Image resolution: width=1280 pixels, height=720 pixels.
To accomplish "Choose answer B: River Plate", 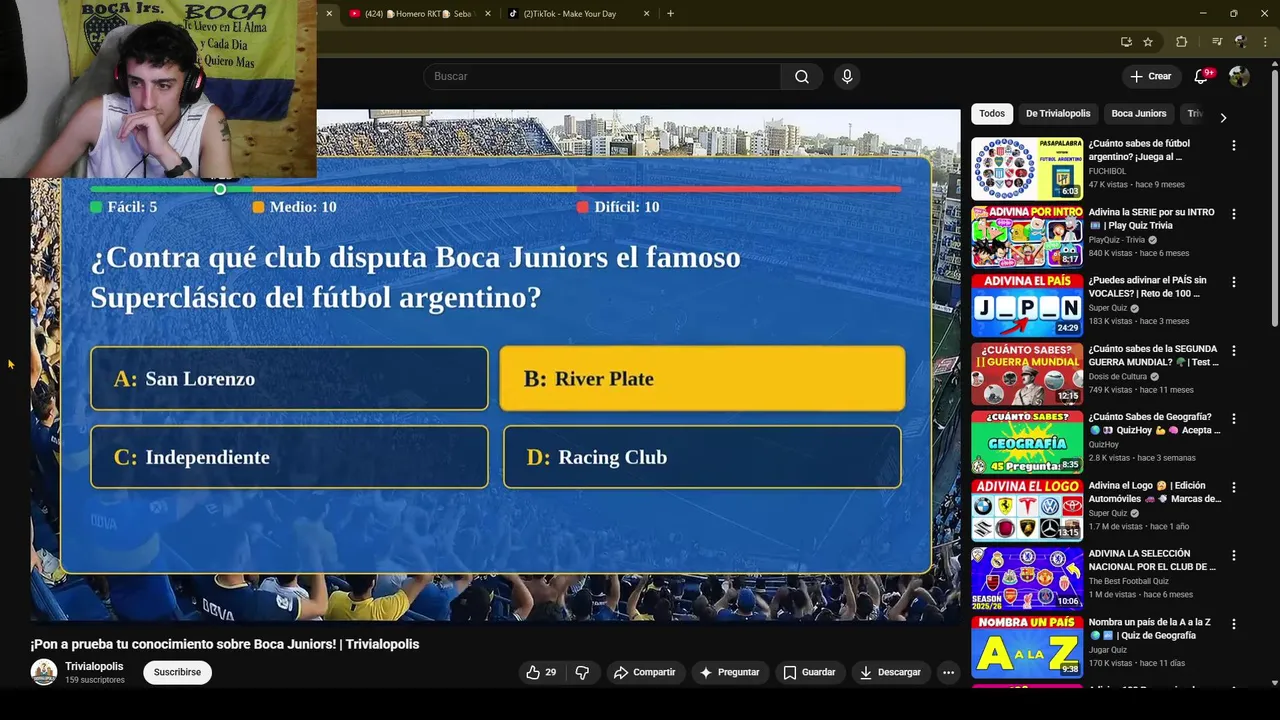I will pos(702,378).
